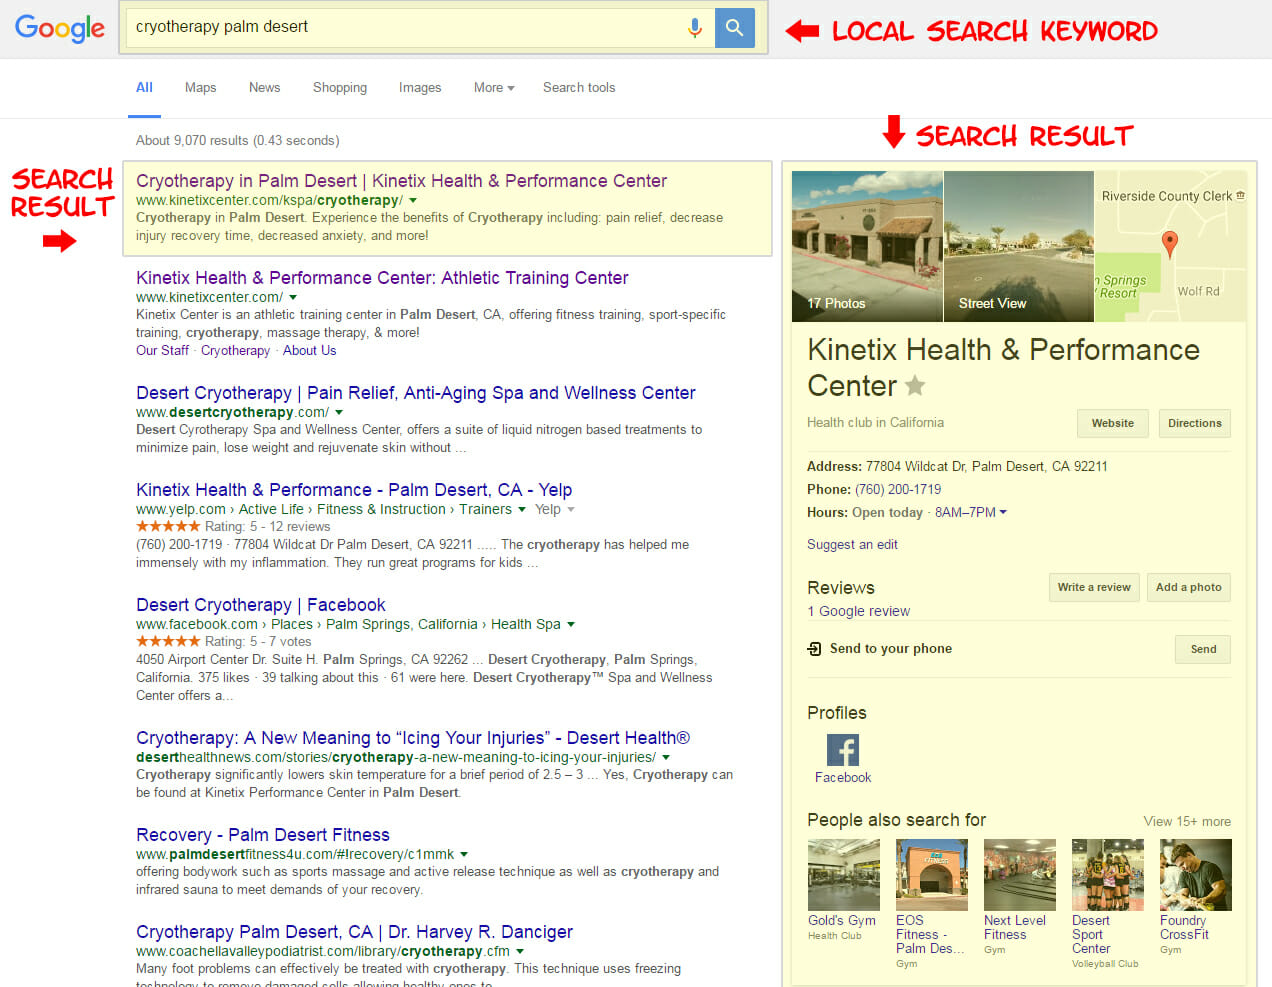This screenshot has height=987, width=1272.
Task: Click About 9,070 results text
Action: 238,141
